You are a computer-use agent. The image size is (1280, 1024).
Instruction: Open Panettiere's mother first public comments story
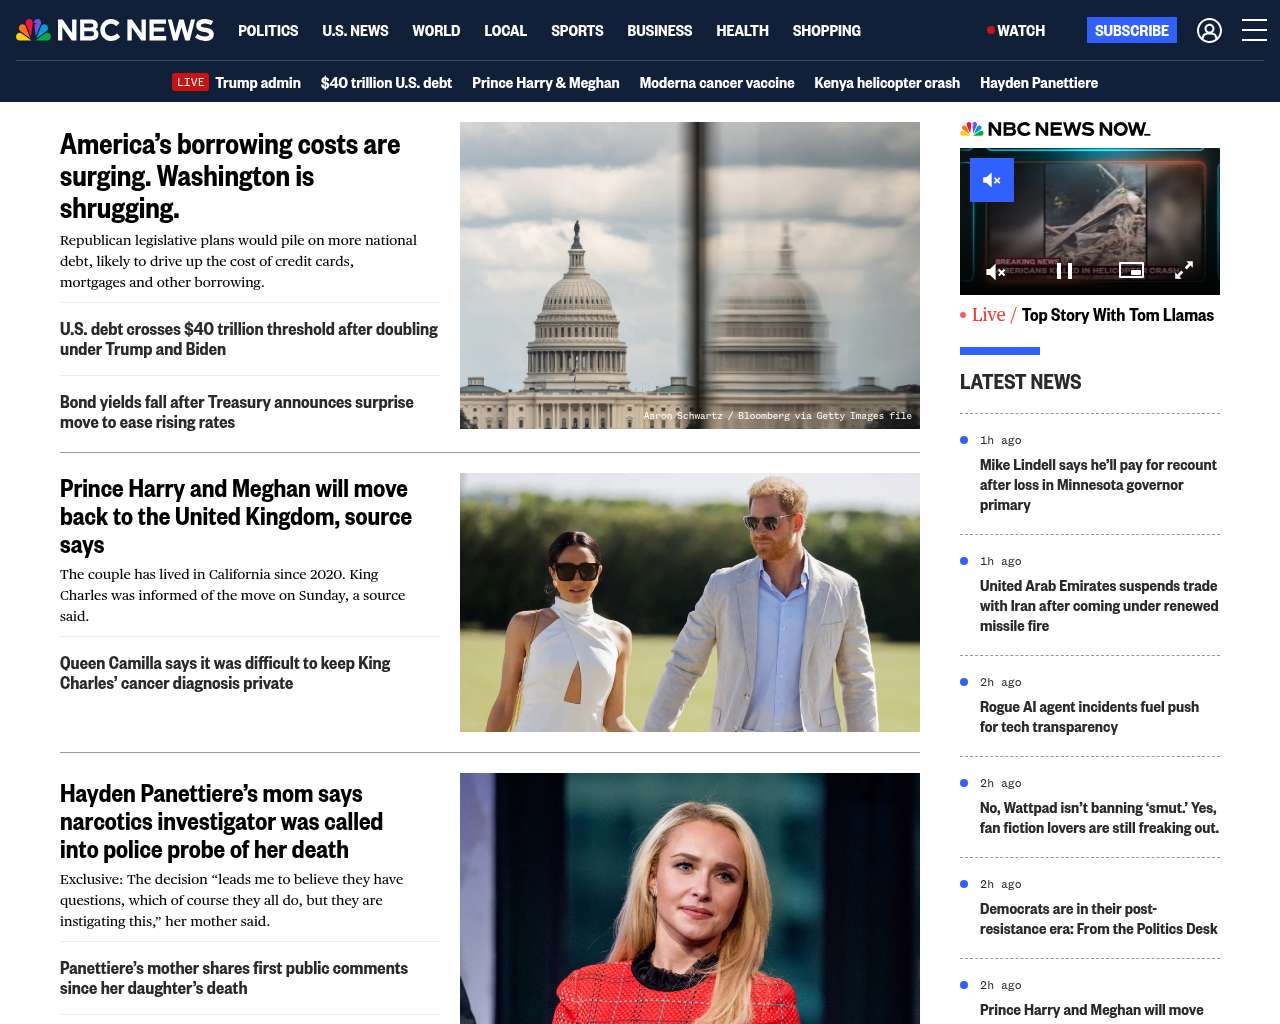click(x=234, y=978)
